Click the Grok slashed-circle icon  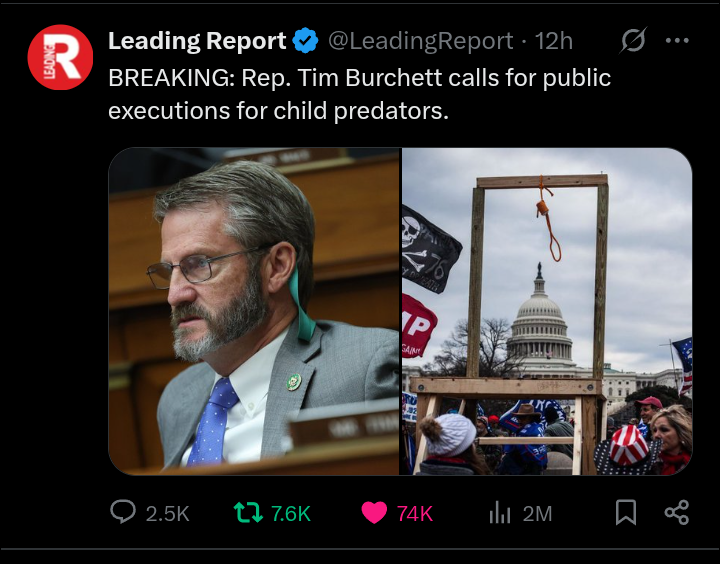point(633,41)
